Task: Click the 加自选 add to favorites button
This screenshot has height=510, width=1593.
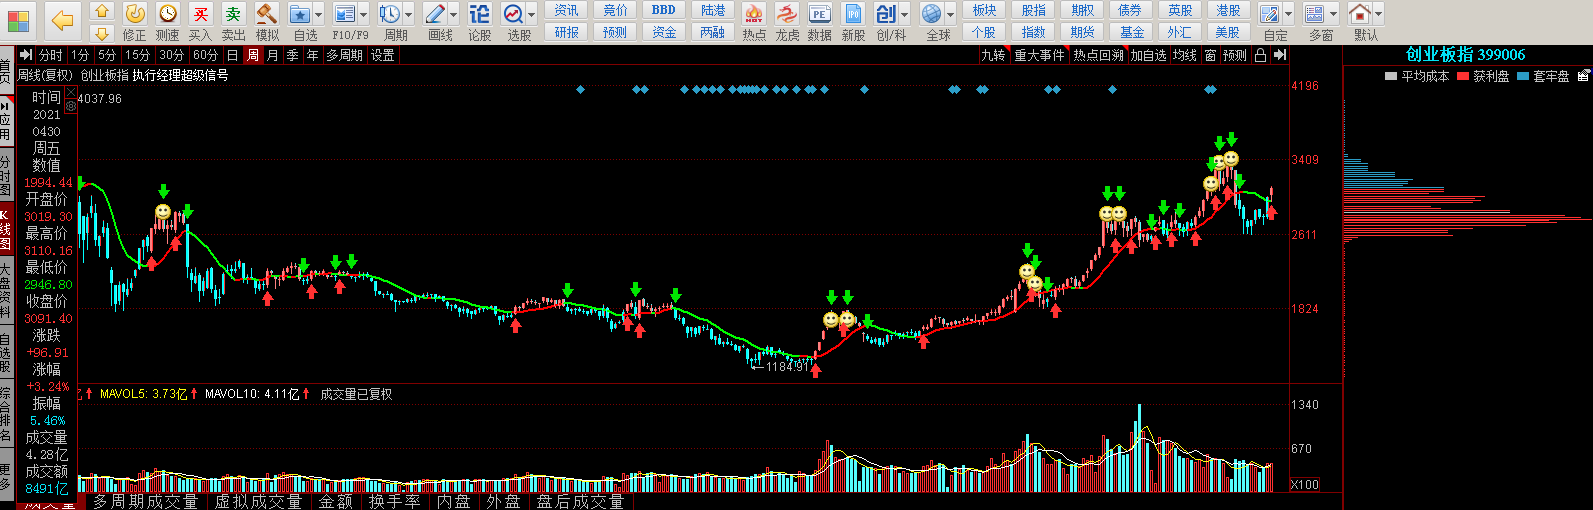Action: (1148, 55)
